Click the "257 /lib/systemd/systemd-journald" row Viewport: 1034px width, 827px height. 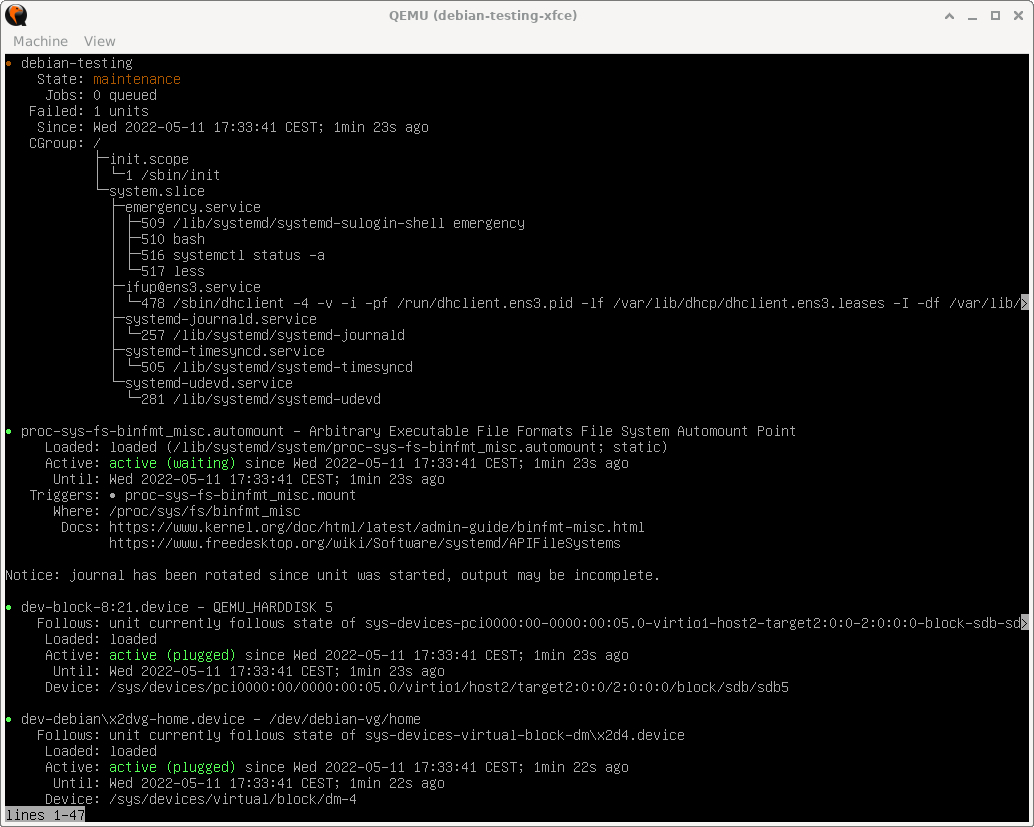click(x=273, y=335)
